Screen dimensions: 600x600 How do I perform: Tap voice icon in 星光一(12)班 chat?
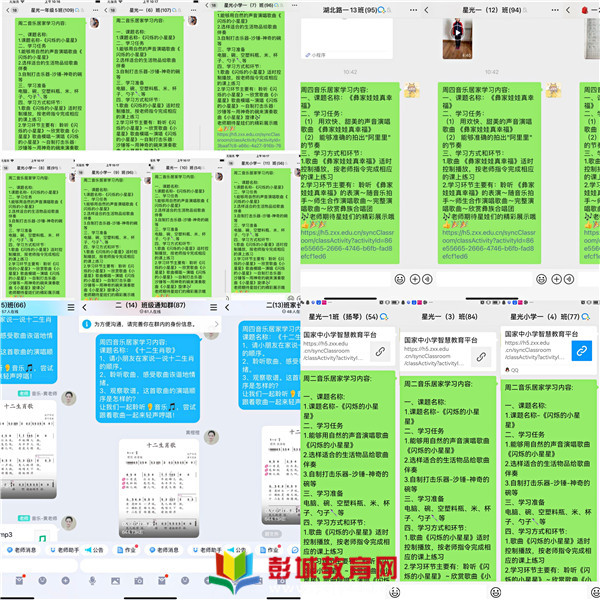(x=569, y=279)
